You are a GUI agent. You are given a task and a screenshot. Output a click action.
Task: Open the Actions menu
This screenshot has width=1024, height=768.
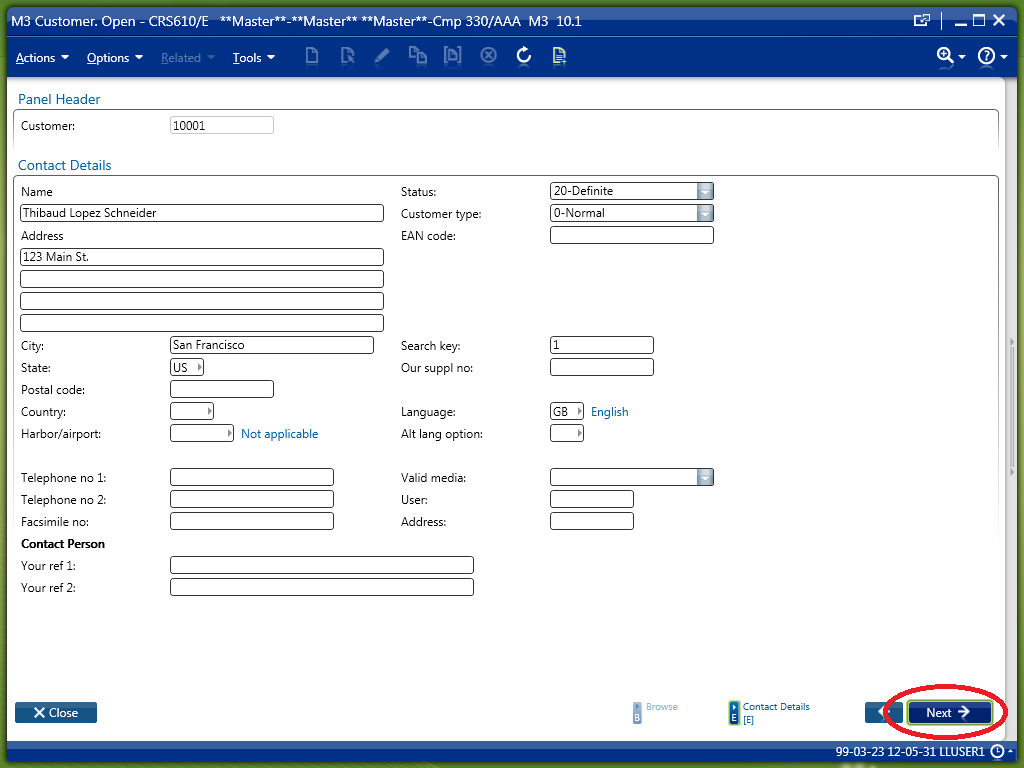42,58
